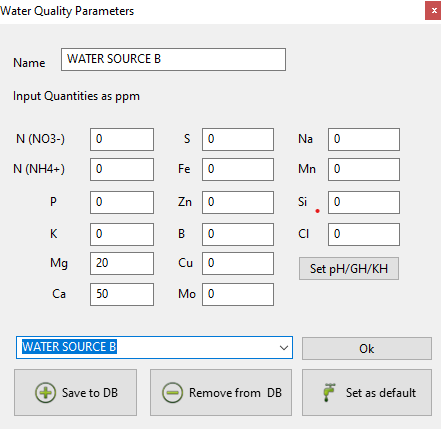Click the Set as default button
441x429 pixels.
click(x=367, y=392)
